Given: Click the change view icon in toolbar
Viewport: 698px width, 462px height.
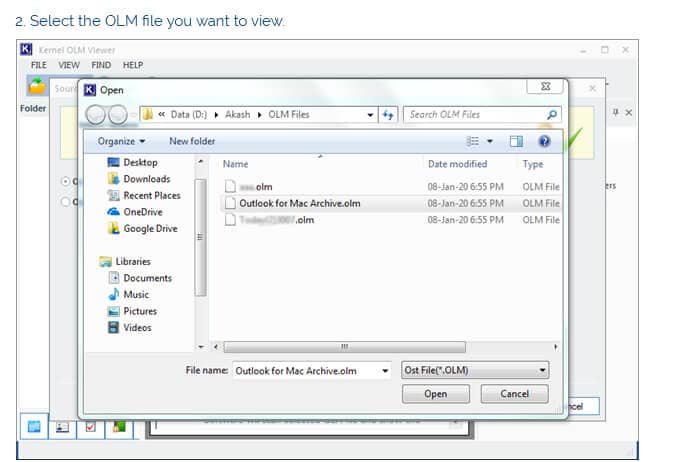Looking at the screenshot, I should pyautogui.click(x=473, y=142).
